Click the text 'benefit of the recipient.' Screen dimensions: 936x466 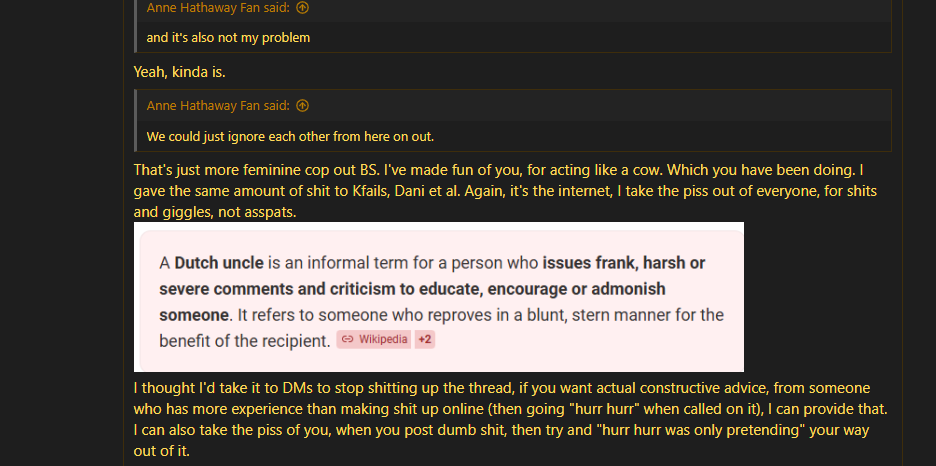coord(245,341)
